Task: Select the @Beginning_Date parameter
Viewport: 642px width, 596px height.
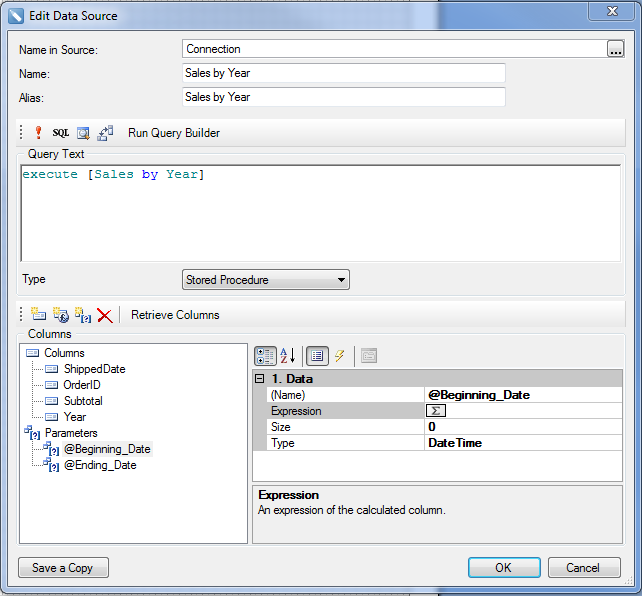Action: (x=107, y=449)
